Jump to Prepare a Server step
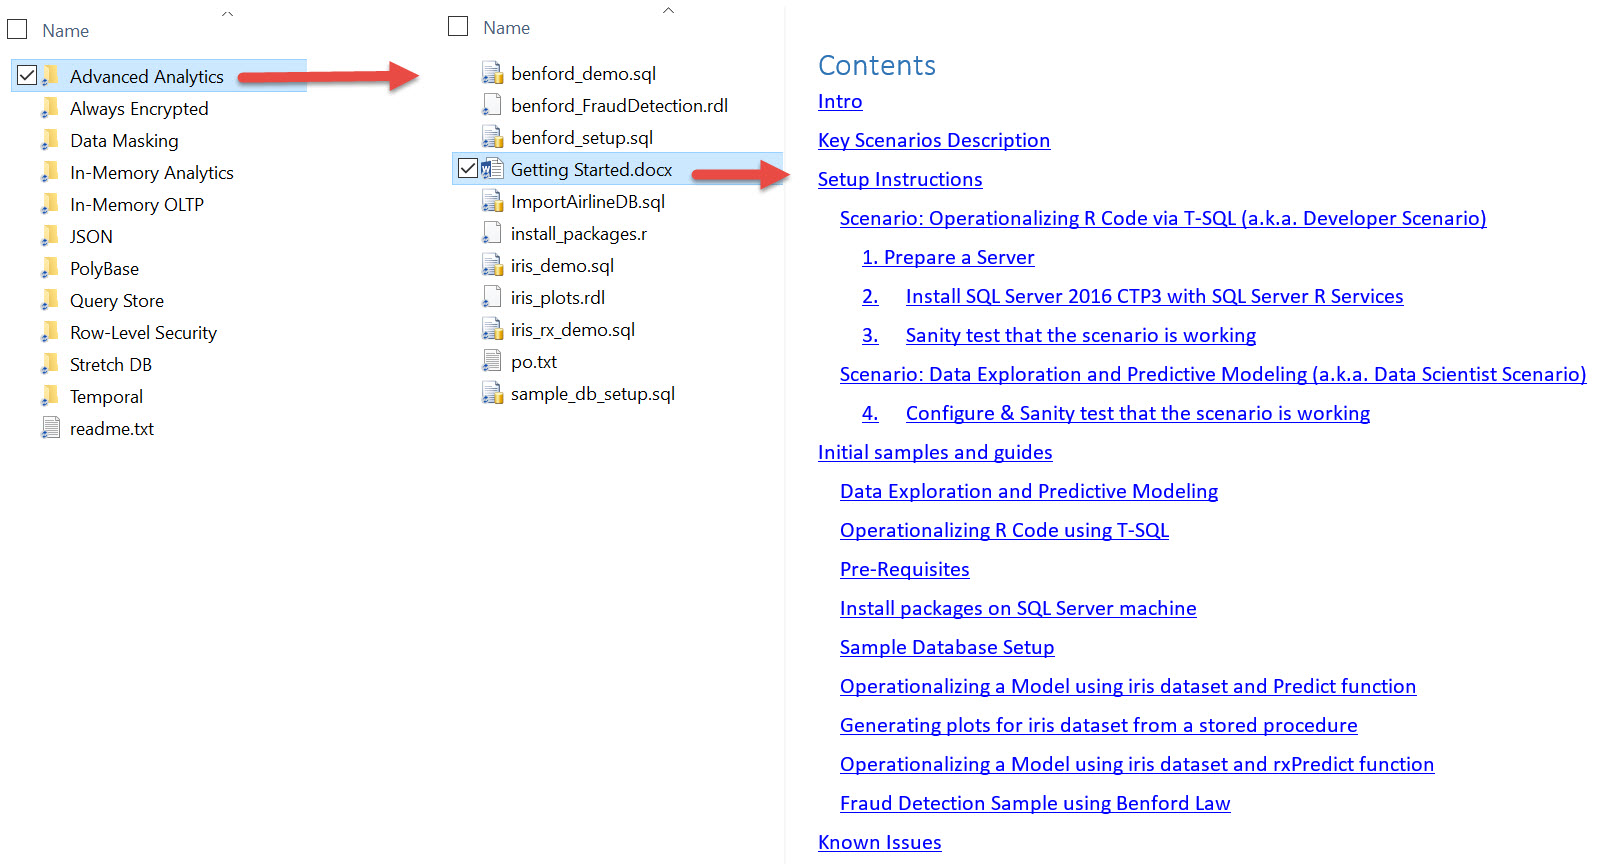The width and height of the screenshot is (1615, 864). click(948, 258)
